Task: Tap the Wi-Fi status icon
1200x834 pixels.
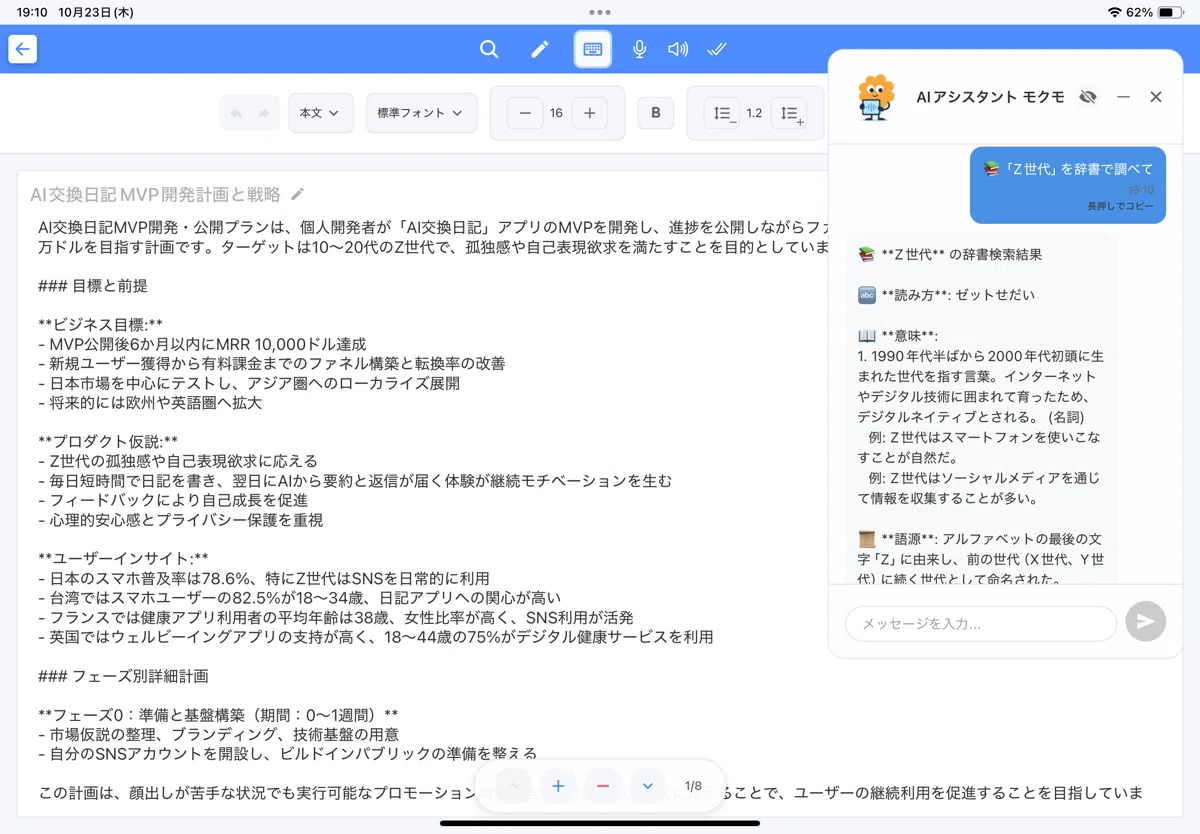Action: click(x=1115, y=12)
